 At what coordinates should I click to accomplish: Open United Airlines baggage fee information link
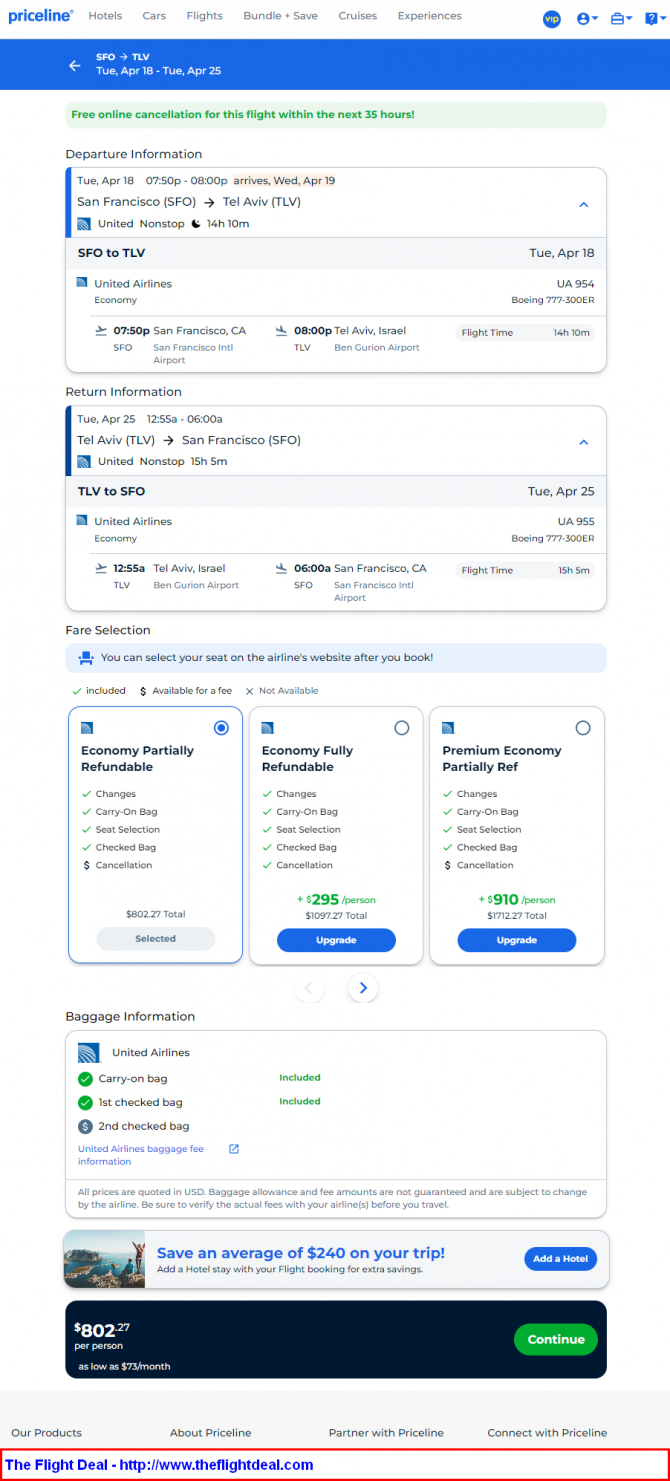pyautogui.click(x=141, y=1155)
